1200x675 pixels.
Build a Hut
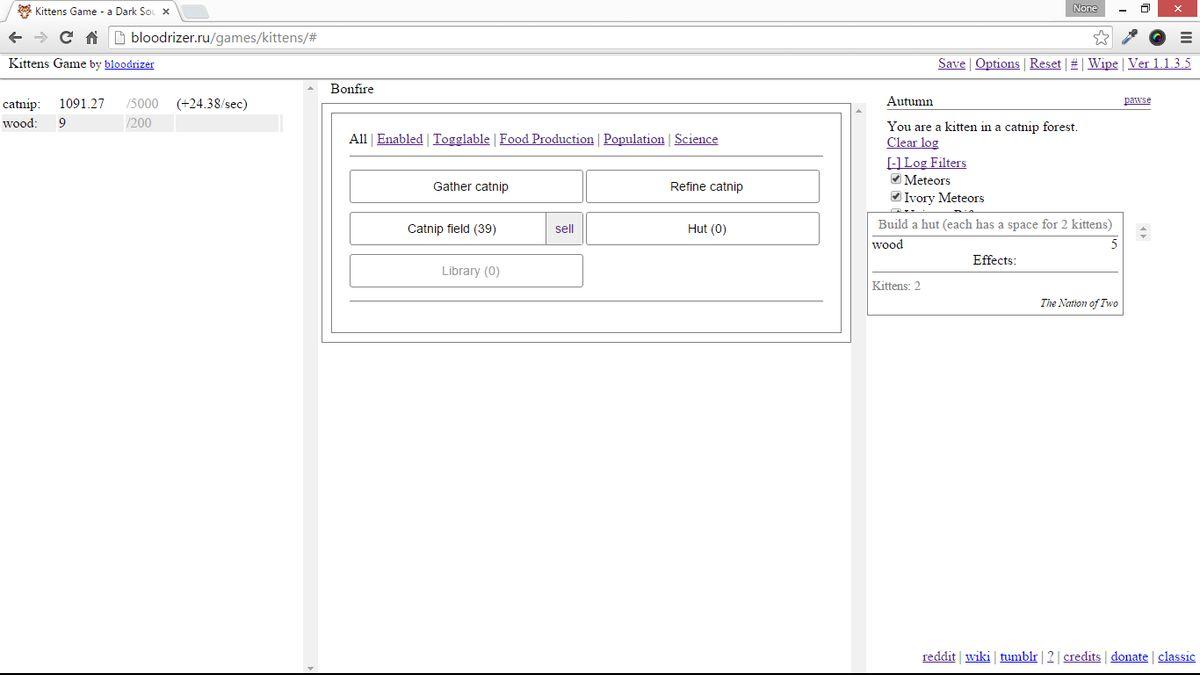[702, 228]
